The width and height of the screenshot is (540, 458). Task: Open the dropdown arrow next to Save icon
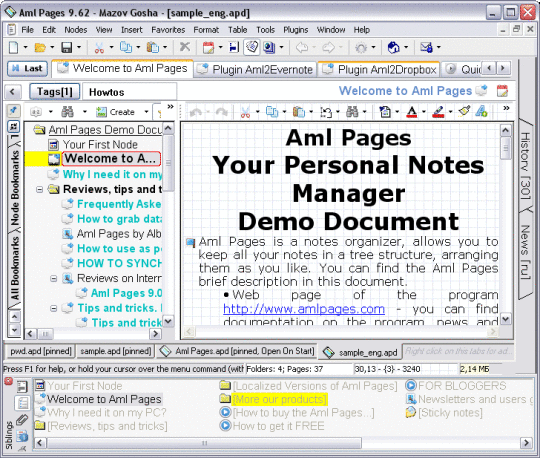[79, 48]
